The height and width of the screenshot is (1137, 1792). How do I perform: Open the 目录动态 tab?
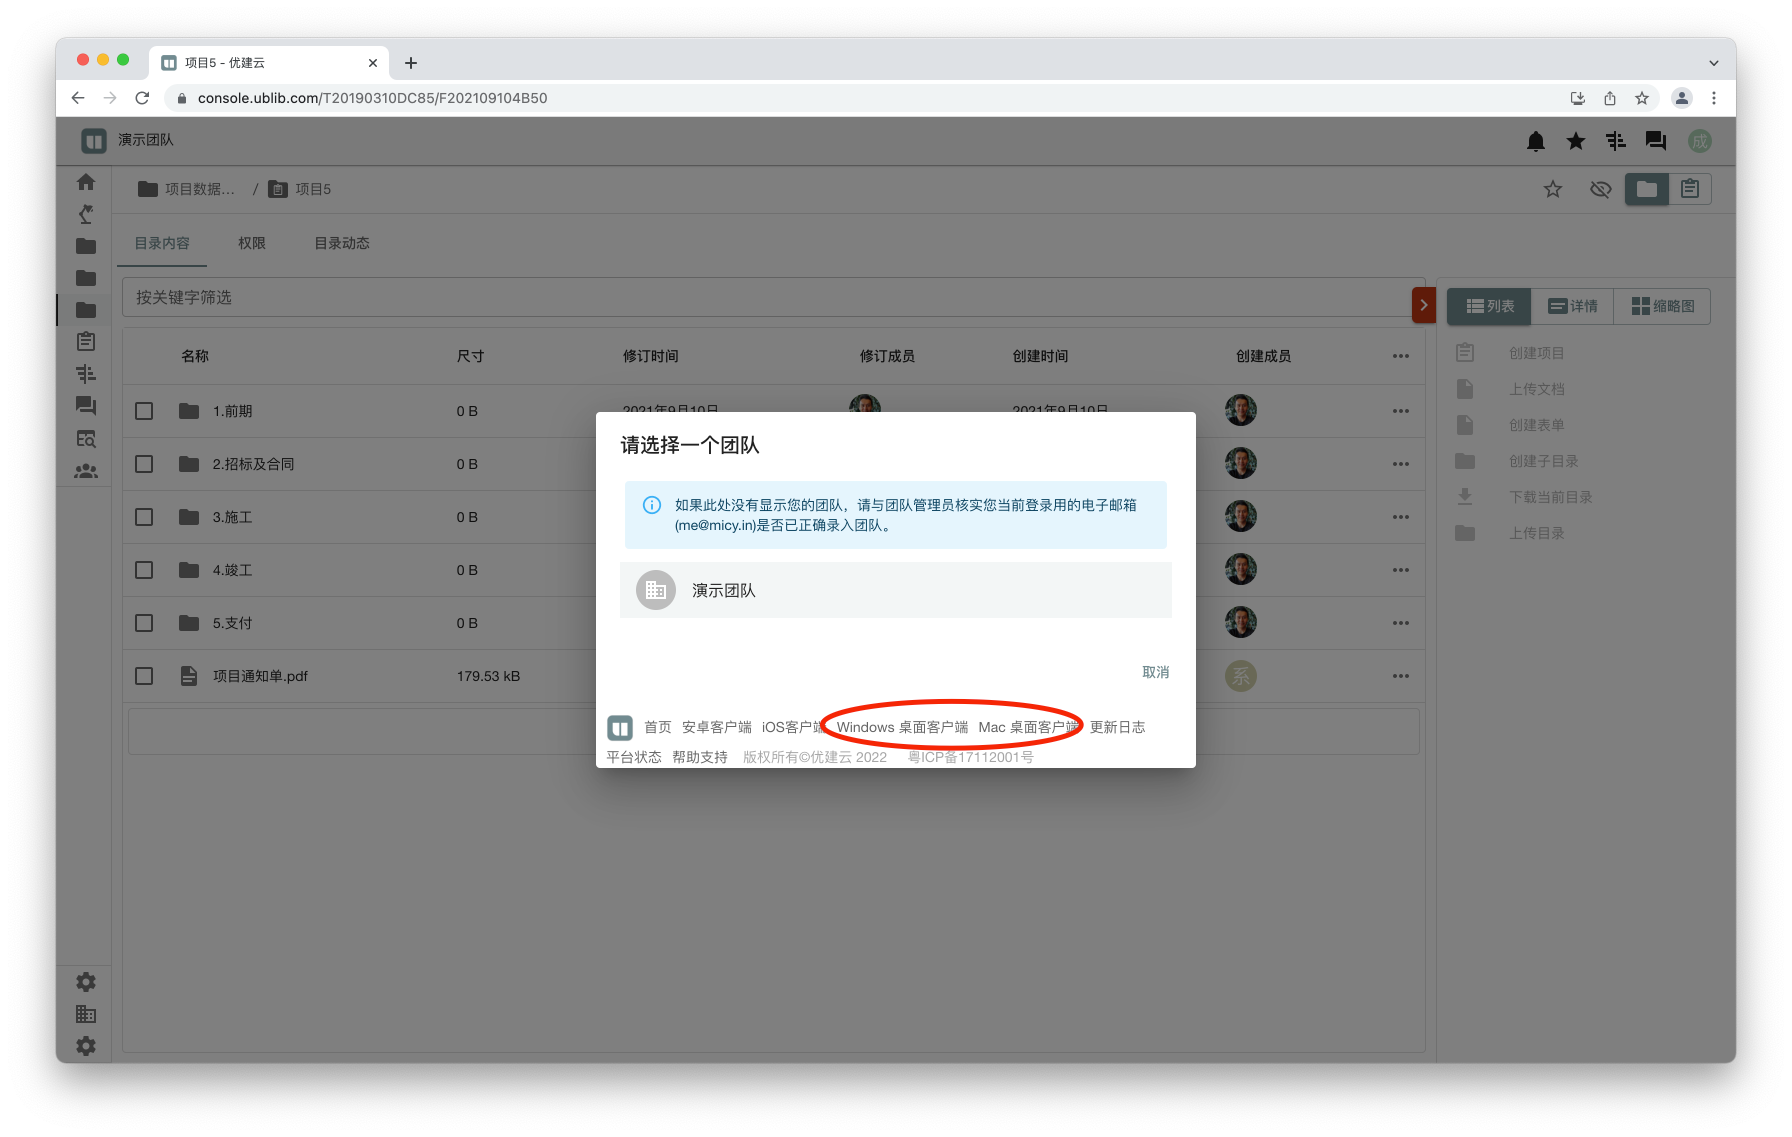click(341, 243)
